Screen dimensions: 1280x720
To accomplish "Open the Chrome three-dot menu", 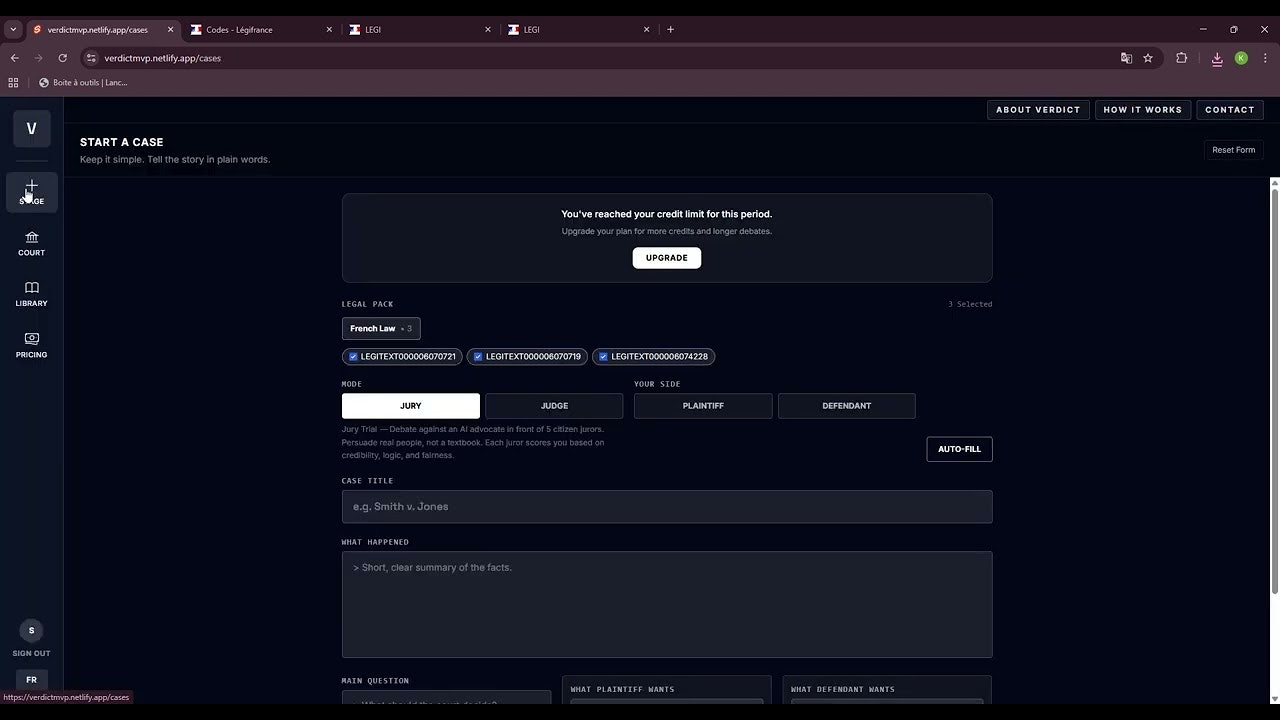I will 1265,58.
